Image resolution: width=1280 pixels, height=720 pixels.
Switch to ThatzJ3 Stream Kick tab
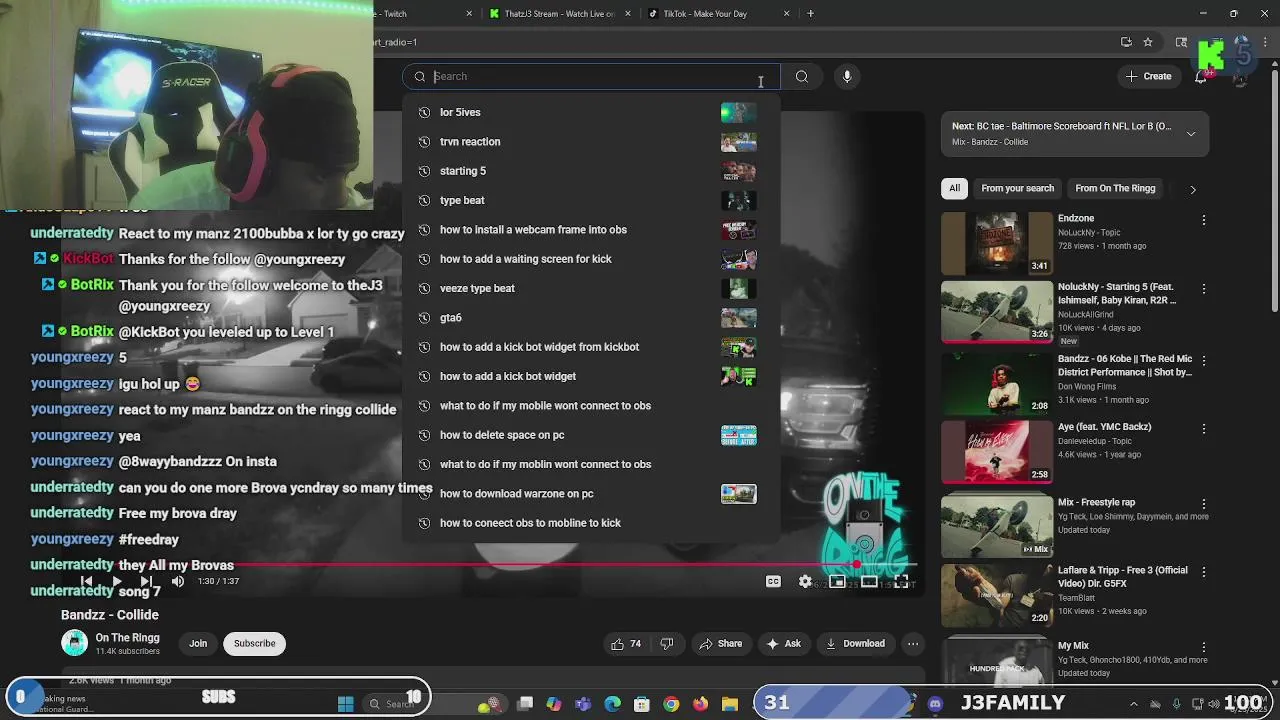coord(560,14)
